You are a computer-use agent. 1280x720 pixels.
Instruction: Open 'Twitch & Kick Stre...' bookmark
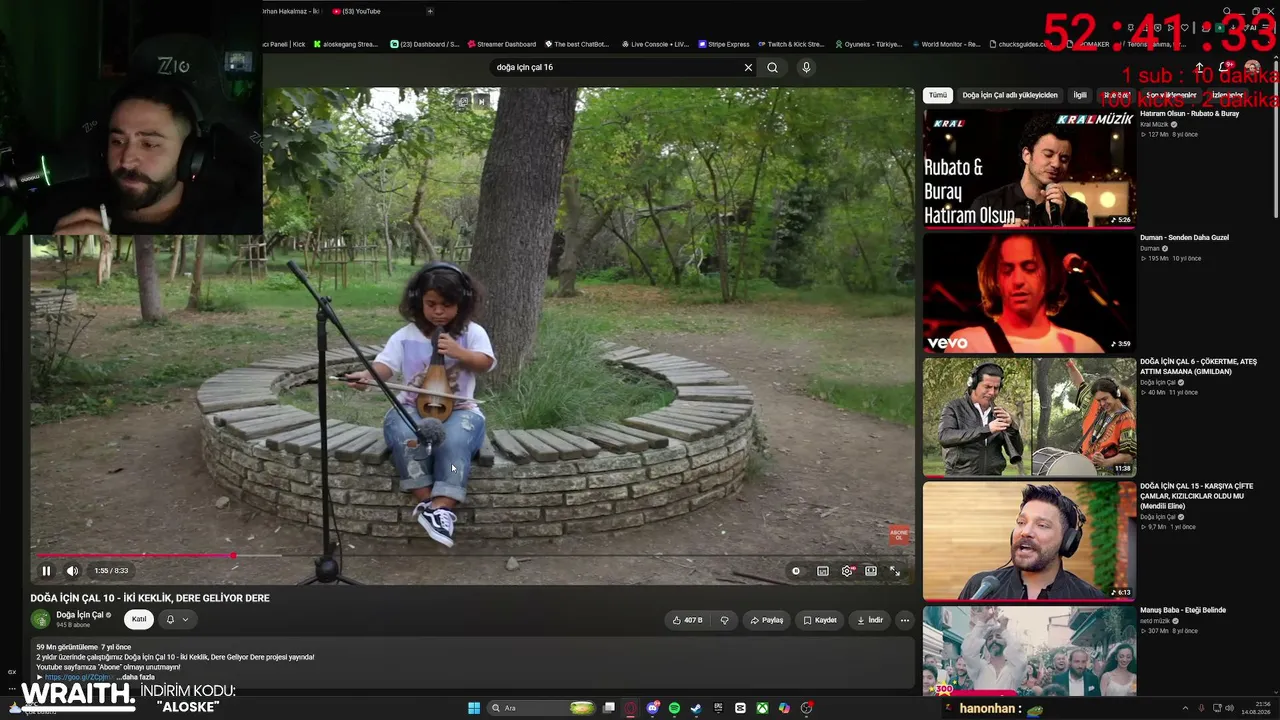[x=791, y=44]
